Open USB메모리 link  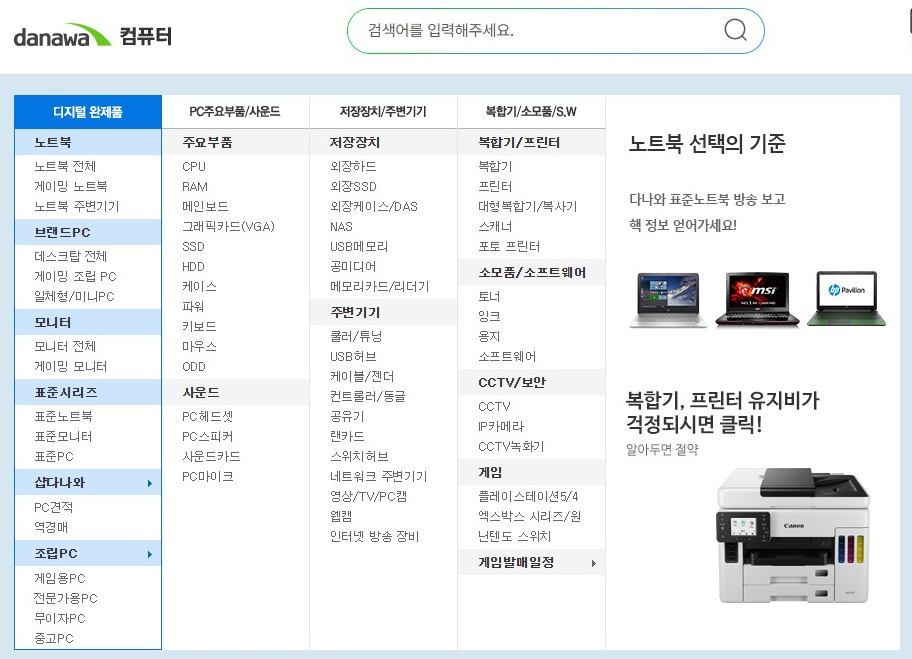(359, 247)
